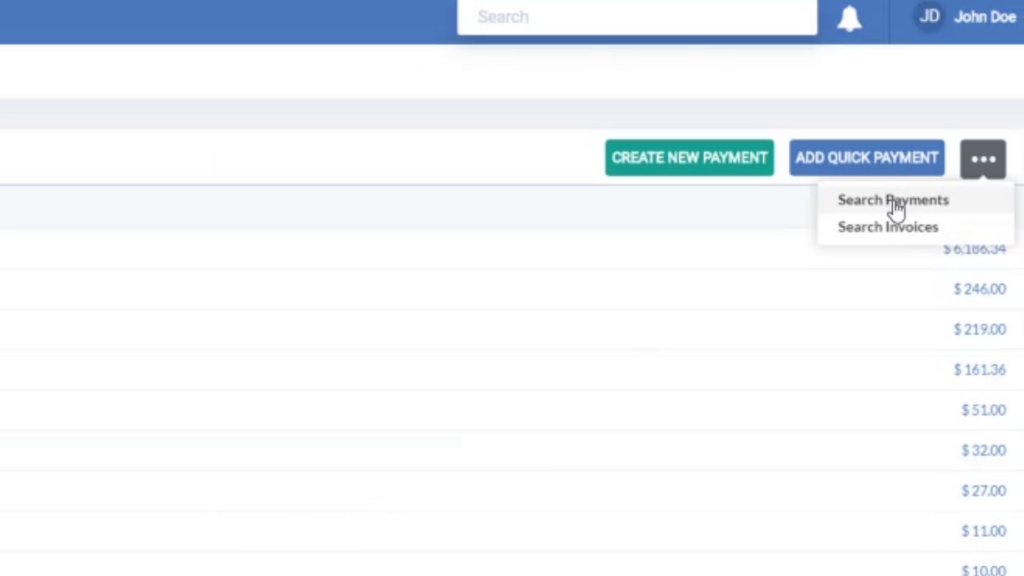Open John Doe user name menu

coord(985,17)
